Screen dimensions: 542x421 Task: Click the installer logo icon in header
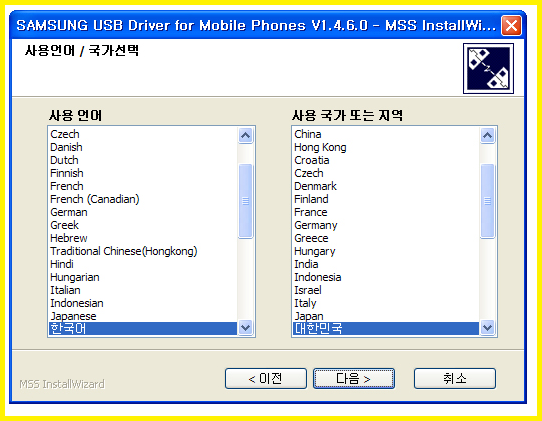click(x=488, y=68)
